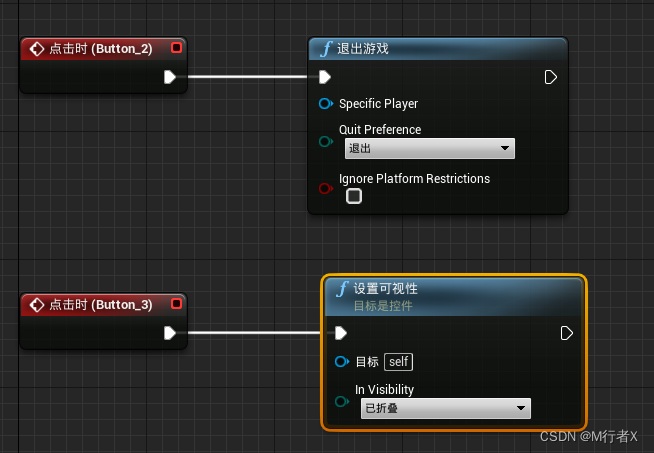Click the Button_2 event diamond icon
This screenshot has width=654, height=453.
click(x=37, y=49)
